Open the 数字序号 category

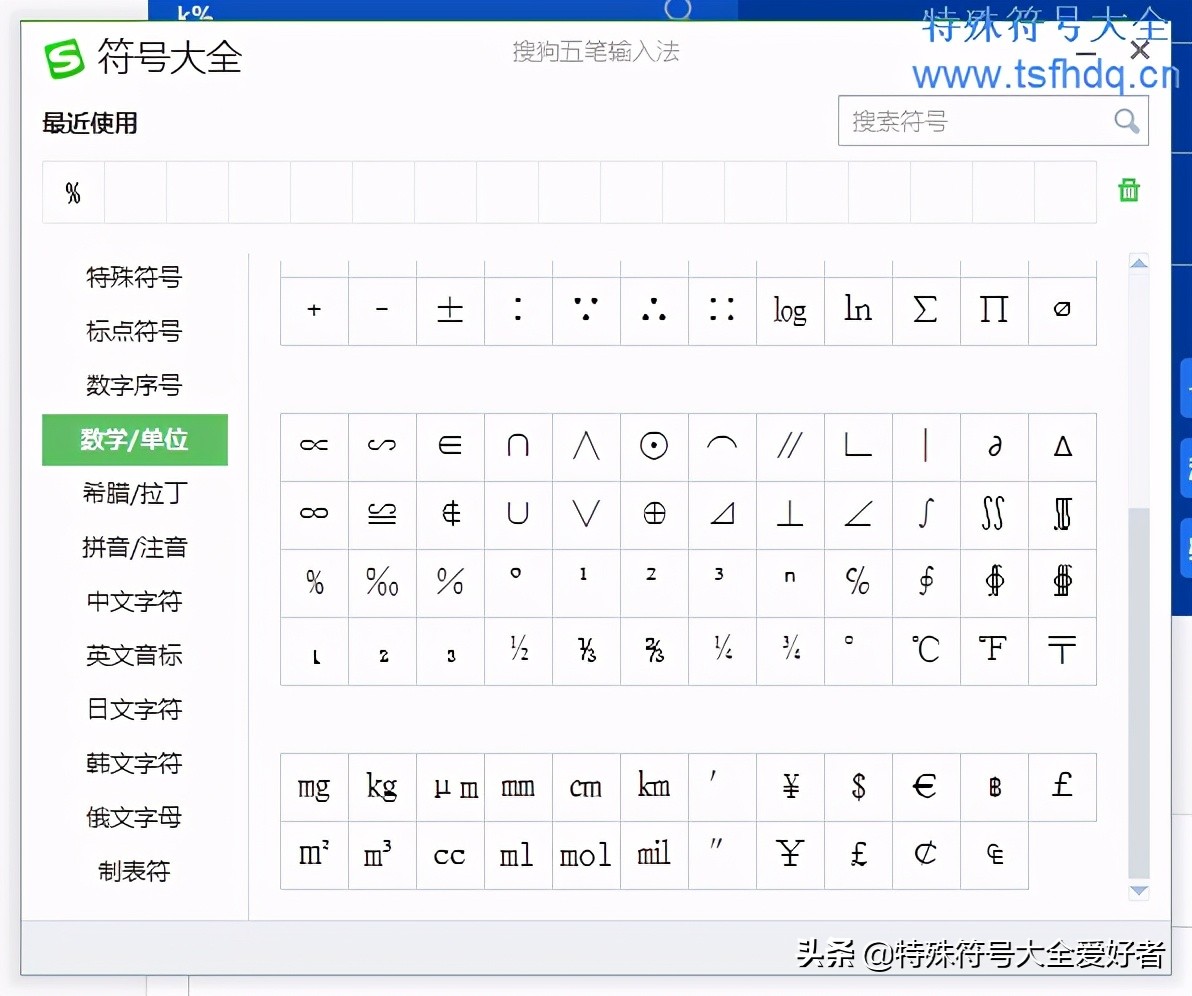coord(134,385)
